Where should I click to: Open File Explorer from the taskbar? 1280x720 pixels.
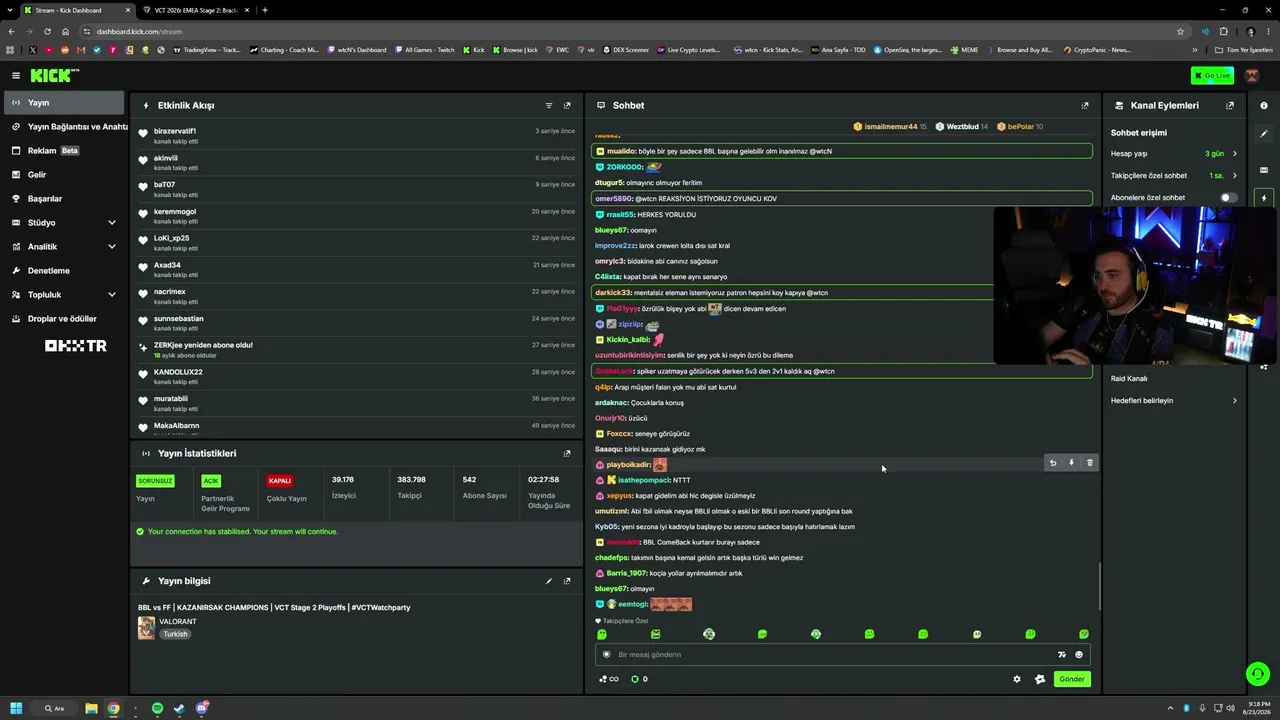91,708
